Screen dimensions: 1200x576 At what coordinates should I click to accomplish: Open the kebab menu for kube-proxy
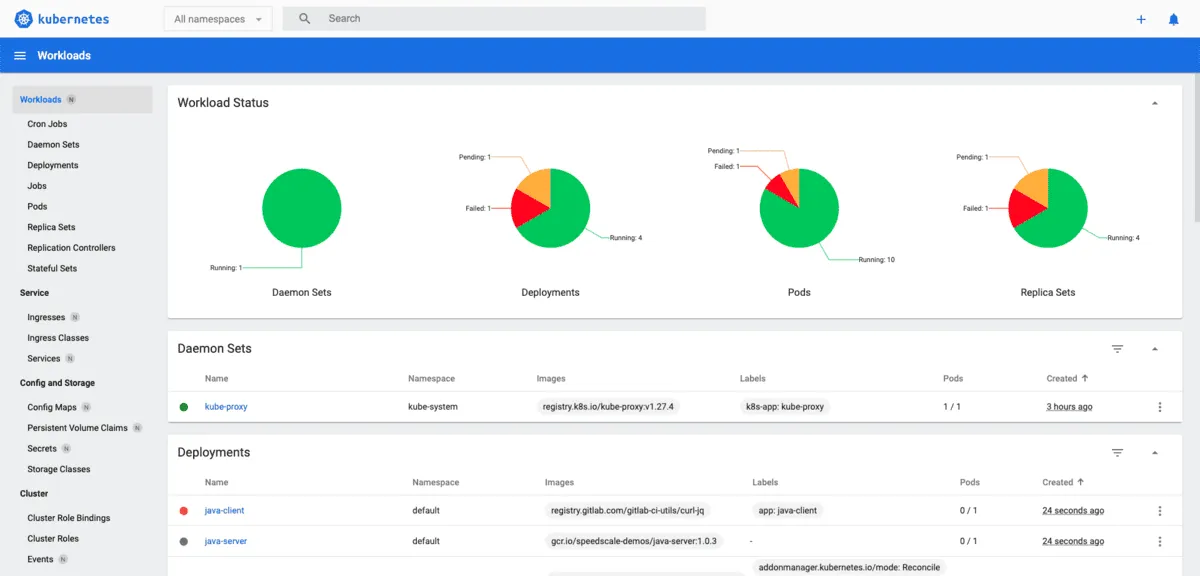coord(1160,407)
